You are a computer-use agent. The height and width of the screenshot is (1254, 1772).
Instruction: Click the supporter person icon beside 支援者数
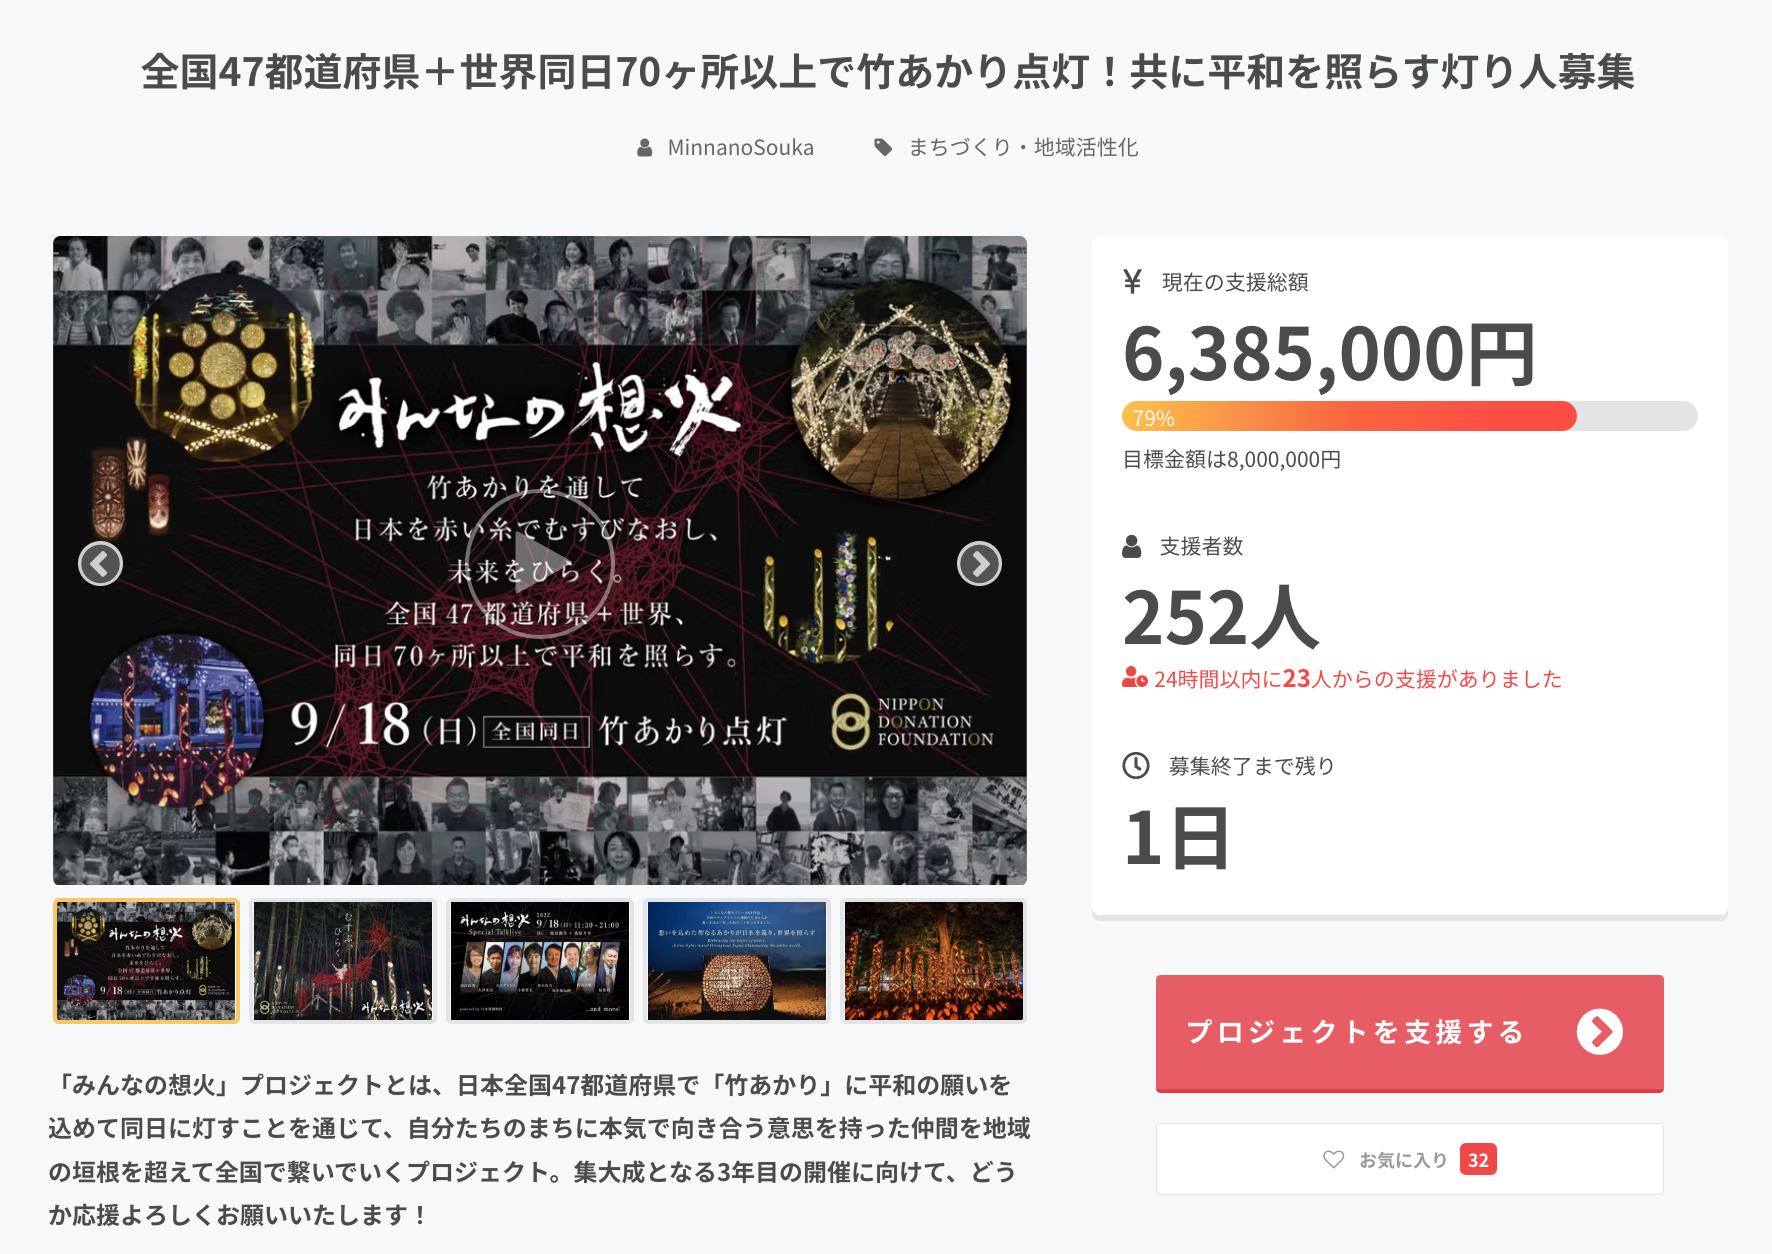[1132, 546]
